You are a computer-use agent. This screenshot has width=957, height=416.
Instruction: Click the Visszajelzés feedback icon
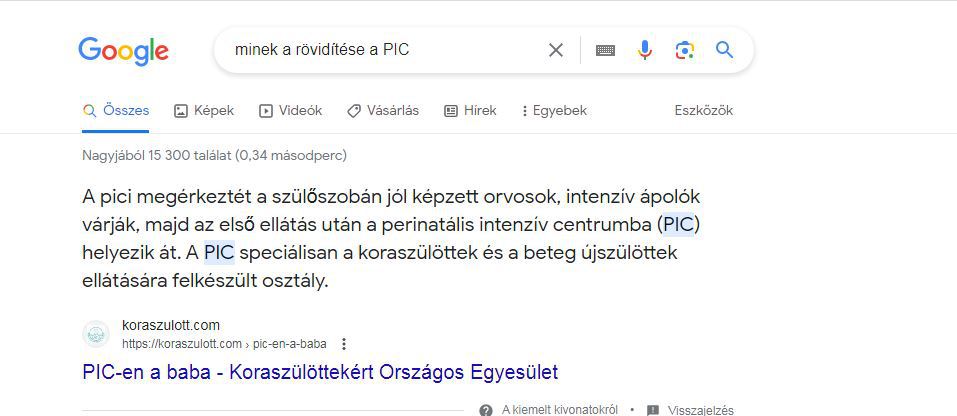pos(653,410)
